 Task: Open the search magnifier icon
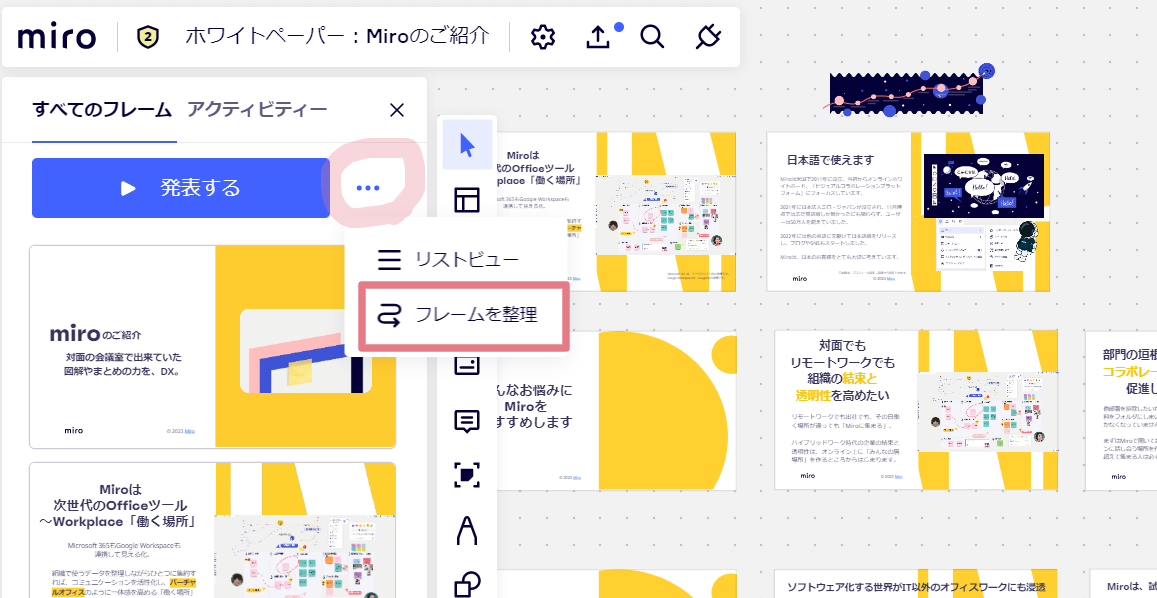[652, 37]
